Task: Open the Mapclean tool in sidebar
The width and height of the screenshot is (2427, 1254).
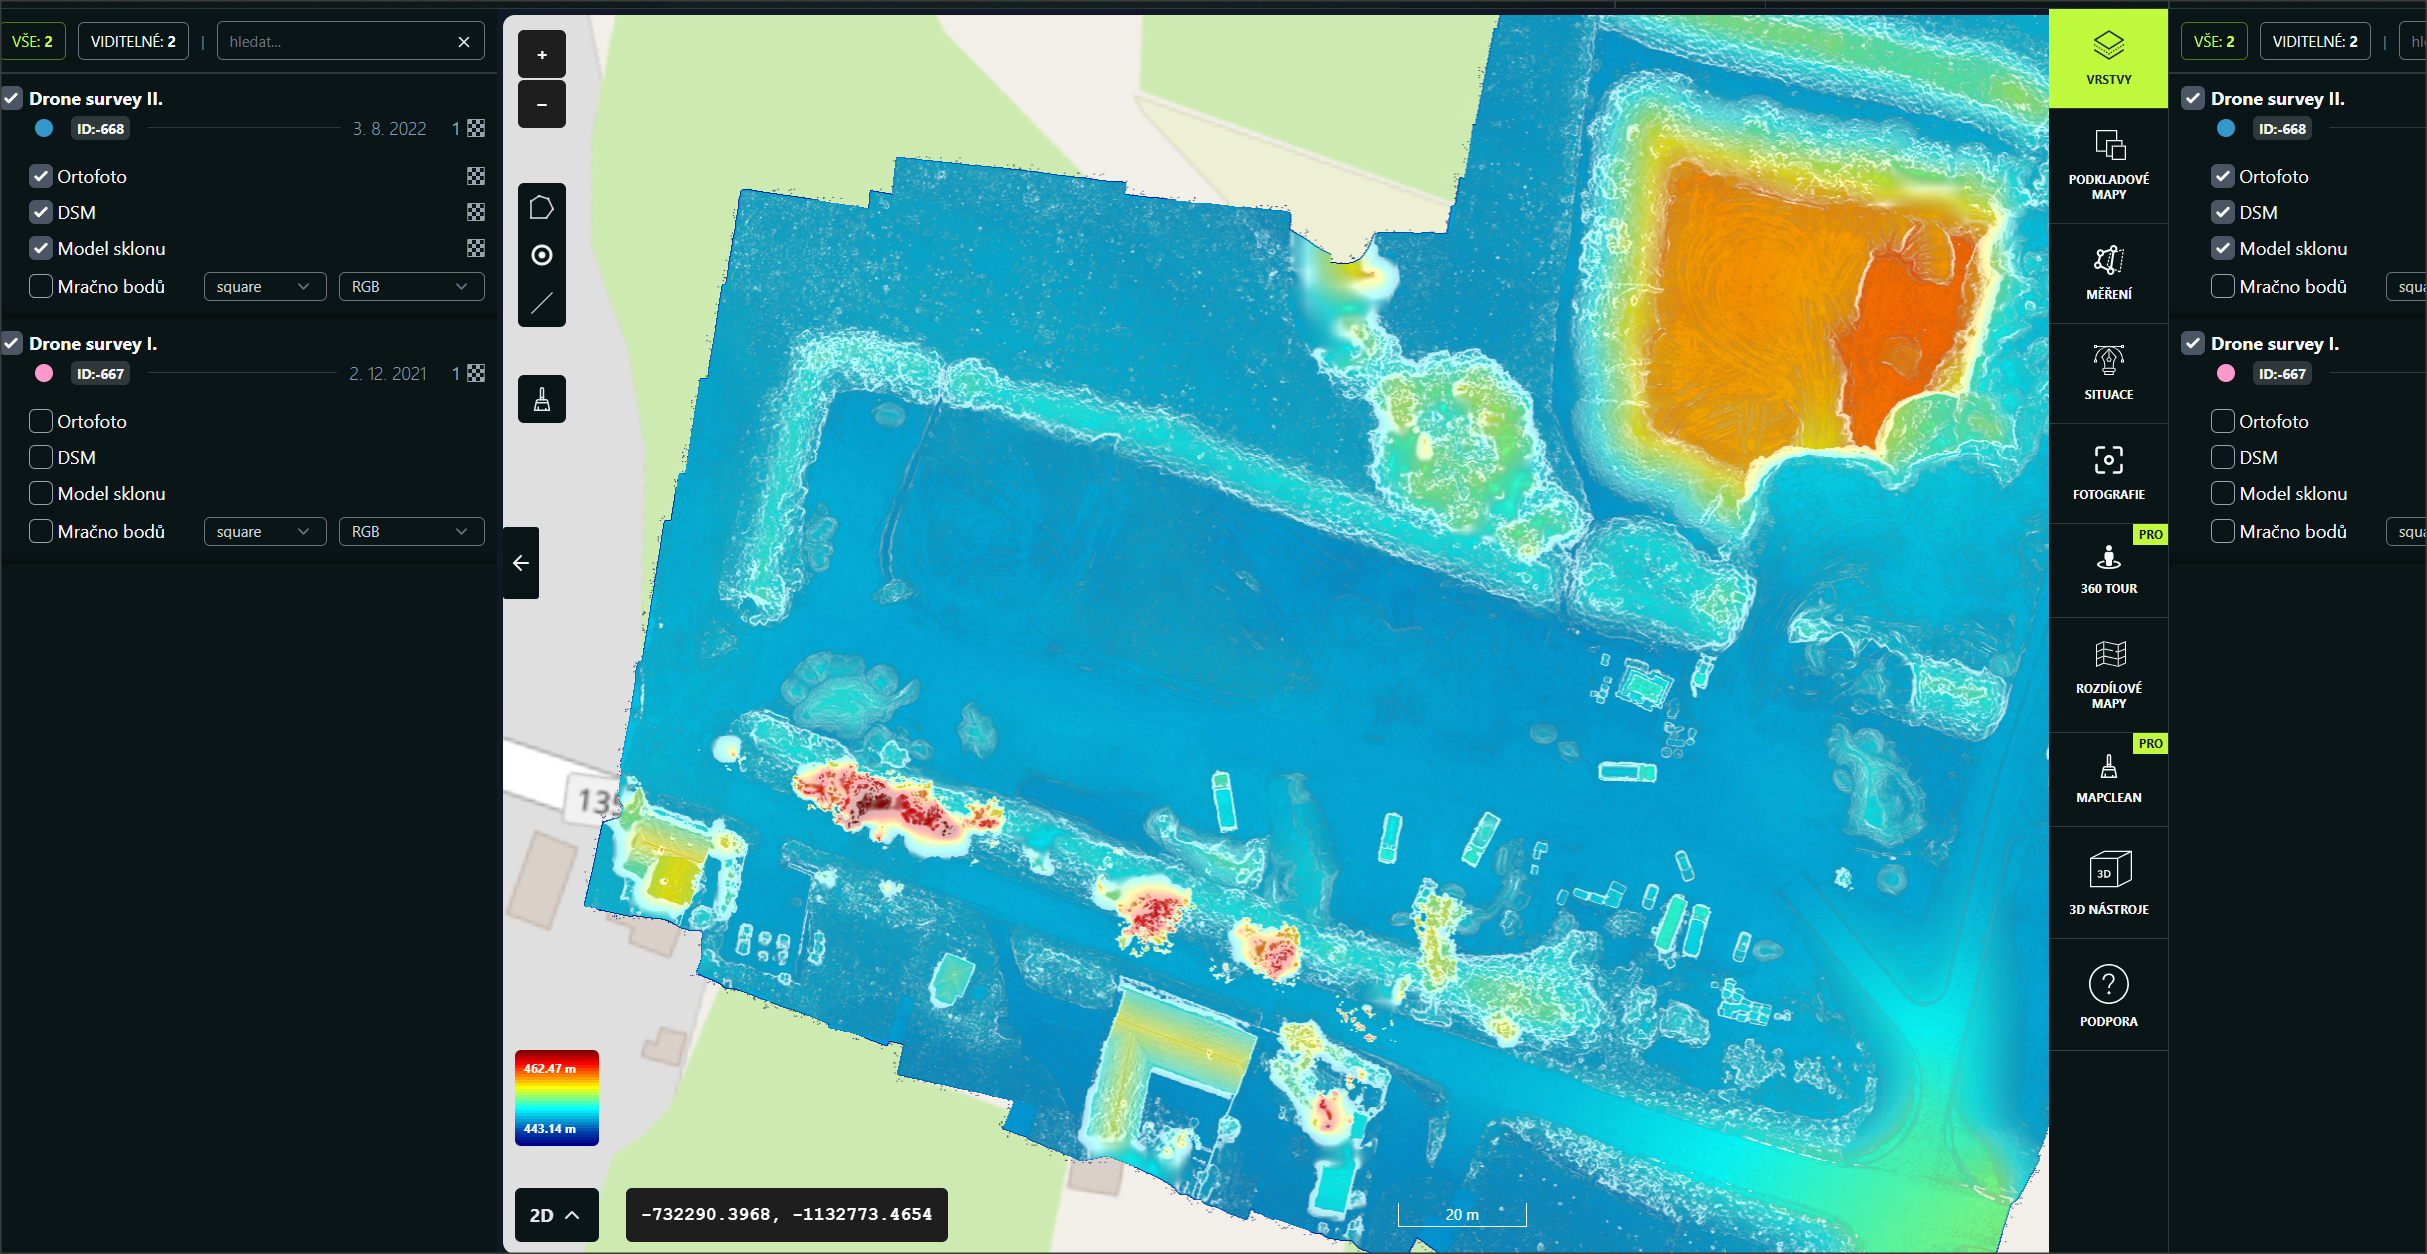Action: tap(2108, 779)
